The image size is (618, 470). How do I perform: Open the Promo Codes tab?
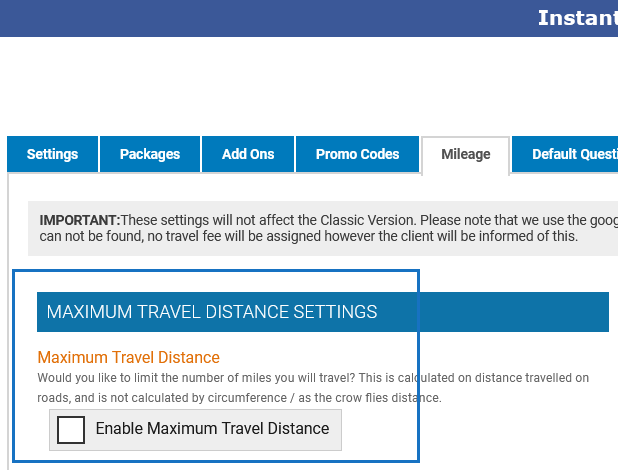tap(357, 155)
